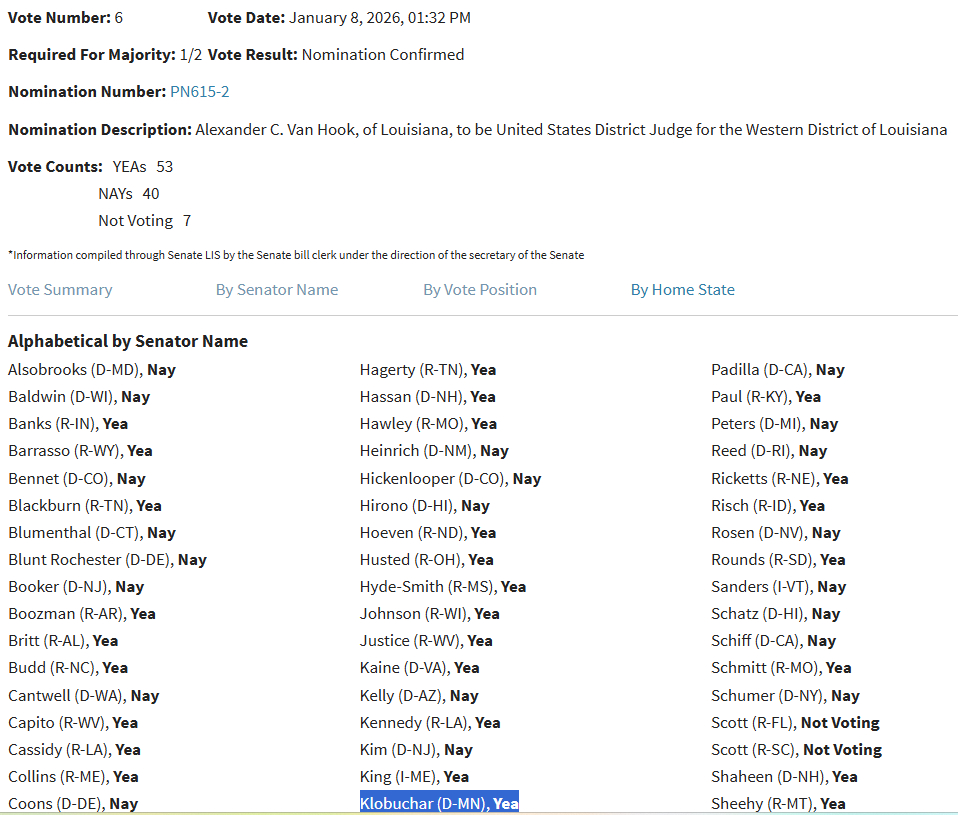Jump to By Senator Name section
This screenshot has height=815, width=958.
(277, 290)
